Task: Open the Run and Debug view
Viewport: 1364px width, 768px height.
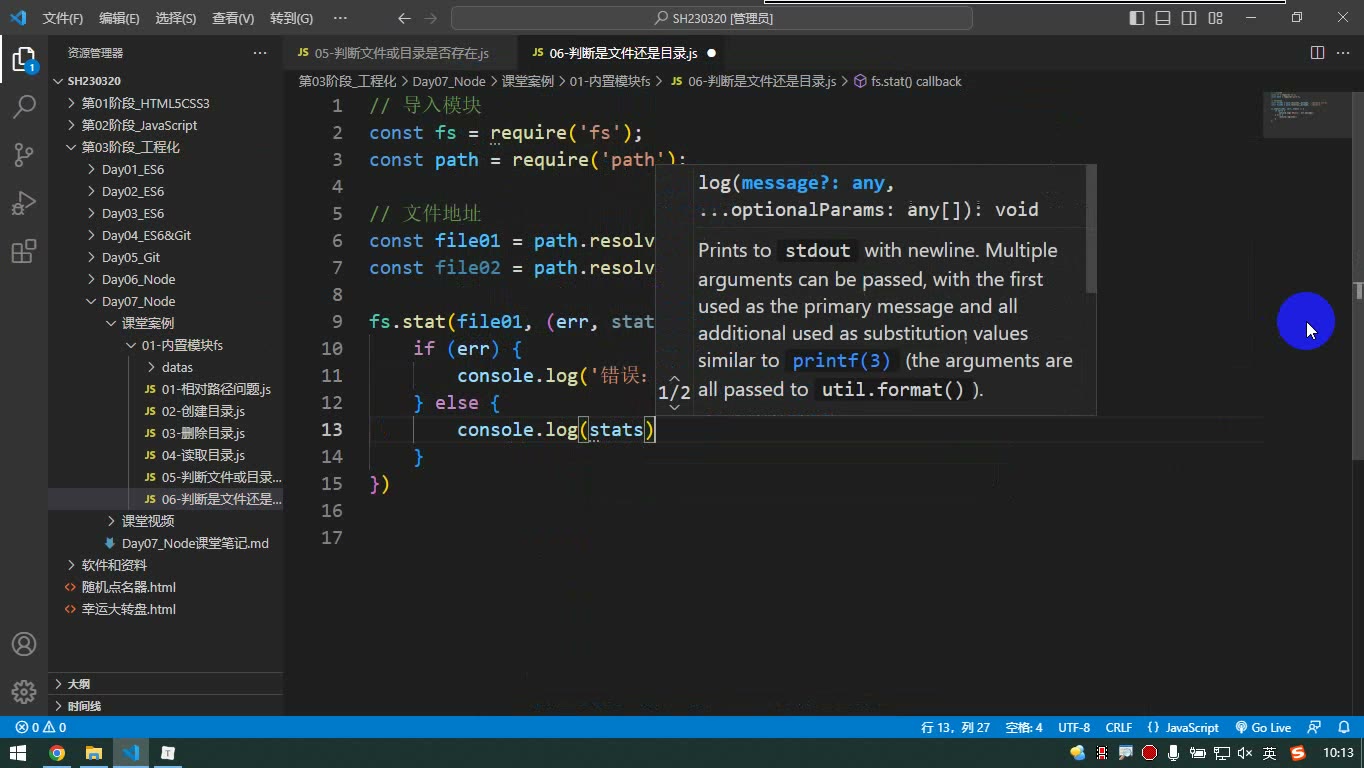Action: click(24, 203)
